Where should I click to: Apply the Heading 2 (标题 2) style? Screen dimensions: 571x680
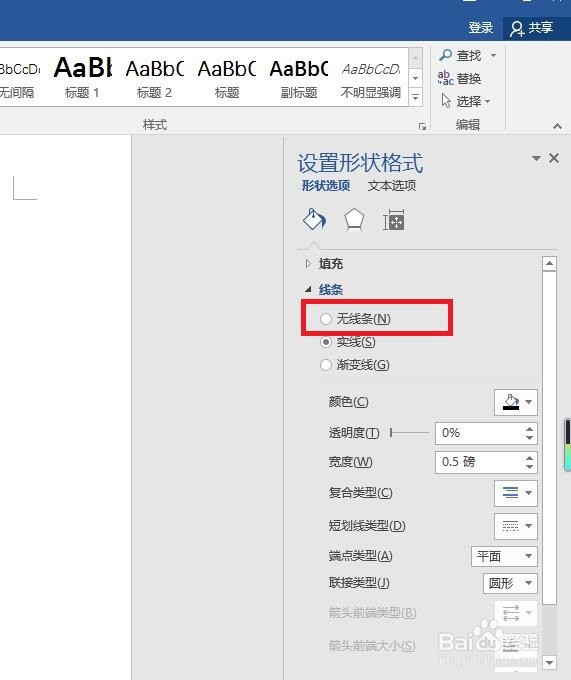[154, 78]
